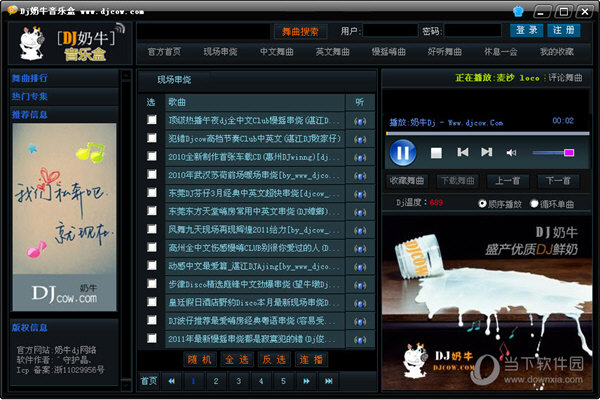Tick checkbox for 凤舞九天现场再现辉煌2011
This screenshot has width=600, height=400.
click(152, 229)
